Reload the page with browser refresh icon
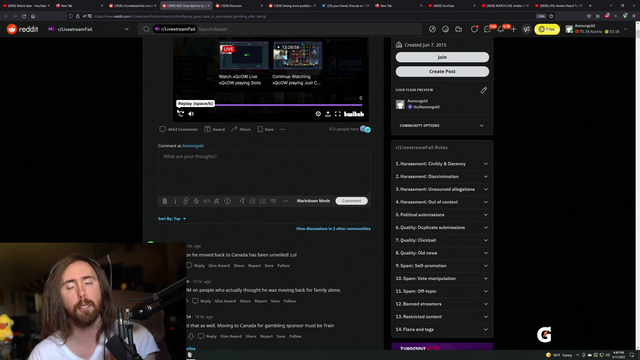Screen dimensions: 640x360 coord(24,16)
